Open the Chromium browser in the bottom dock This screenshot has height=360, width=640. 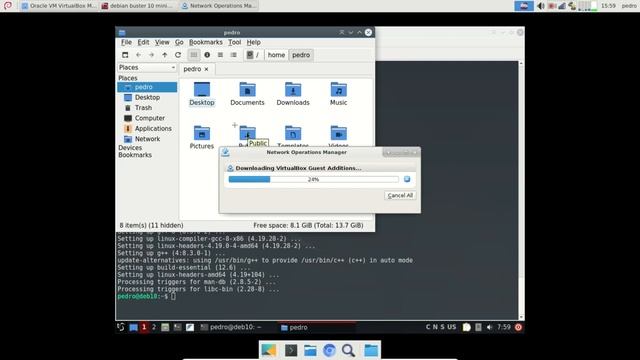click(x=329, y=350)
